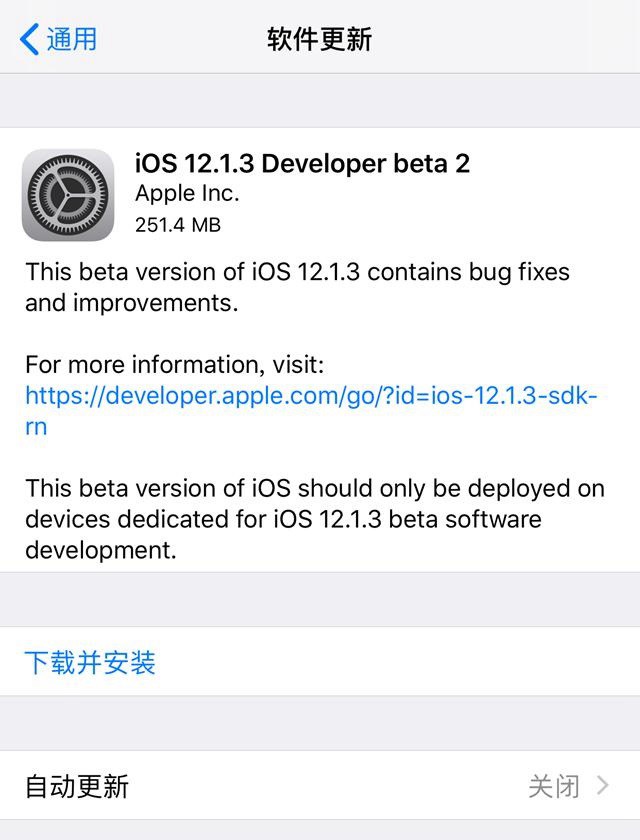Viewport: 640px width, 840px height.
Task: Tap the gray gap above 下载并安装
Action: [320, 600]
